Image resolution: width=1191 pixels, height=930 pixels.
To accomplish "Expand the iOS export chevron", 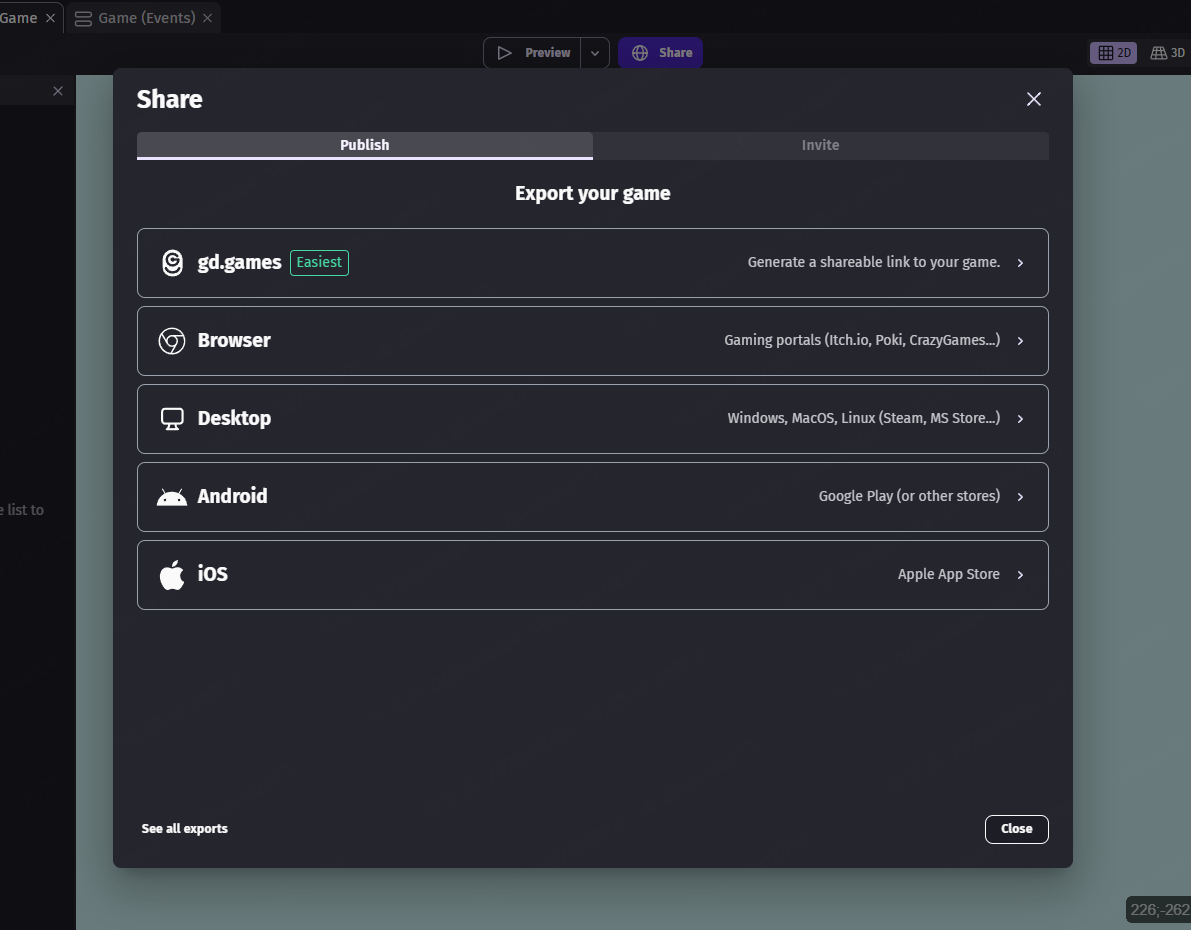I will point(1020,575).
